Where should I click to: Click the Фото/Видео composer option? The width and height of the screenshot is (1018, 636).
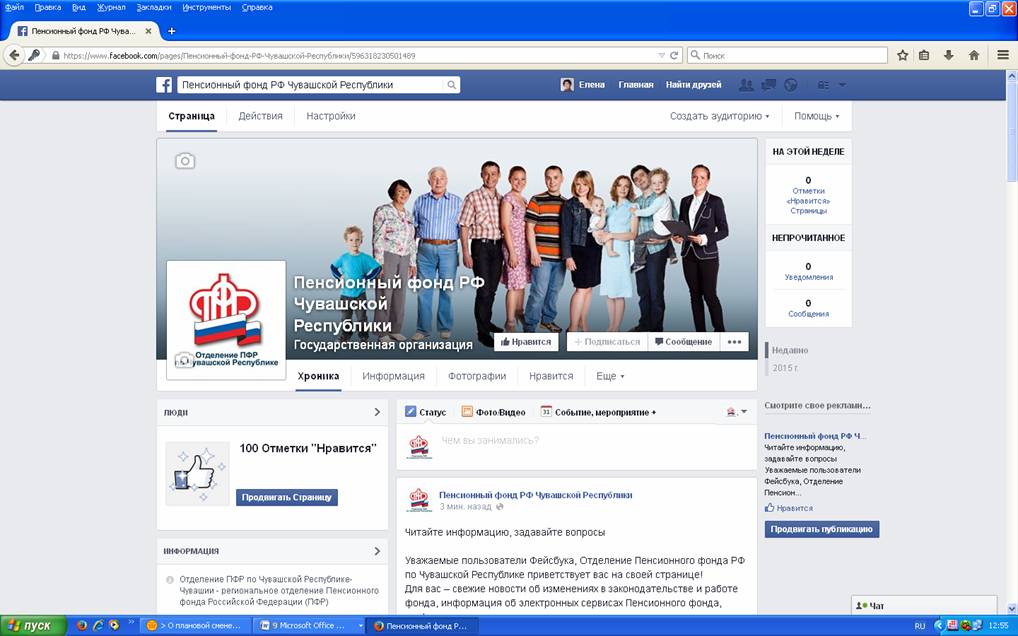[493, 412]
